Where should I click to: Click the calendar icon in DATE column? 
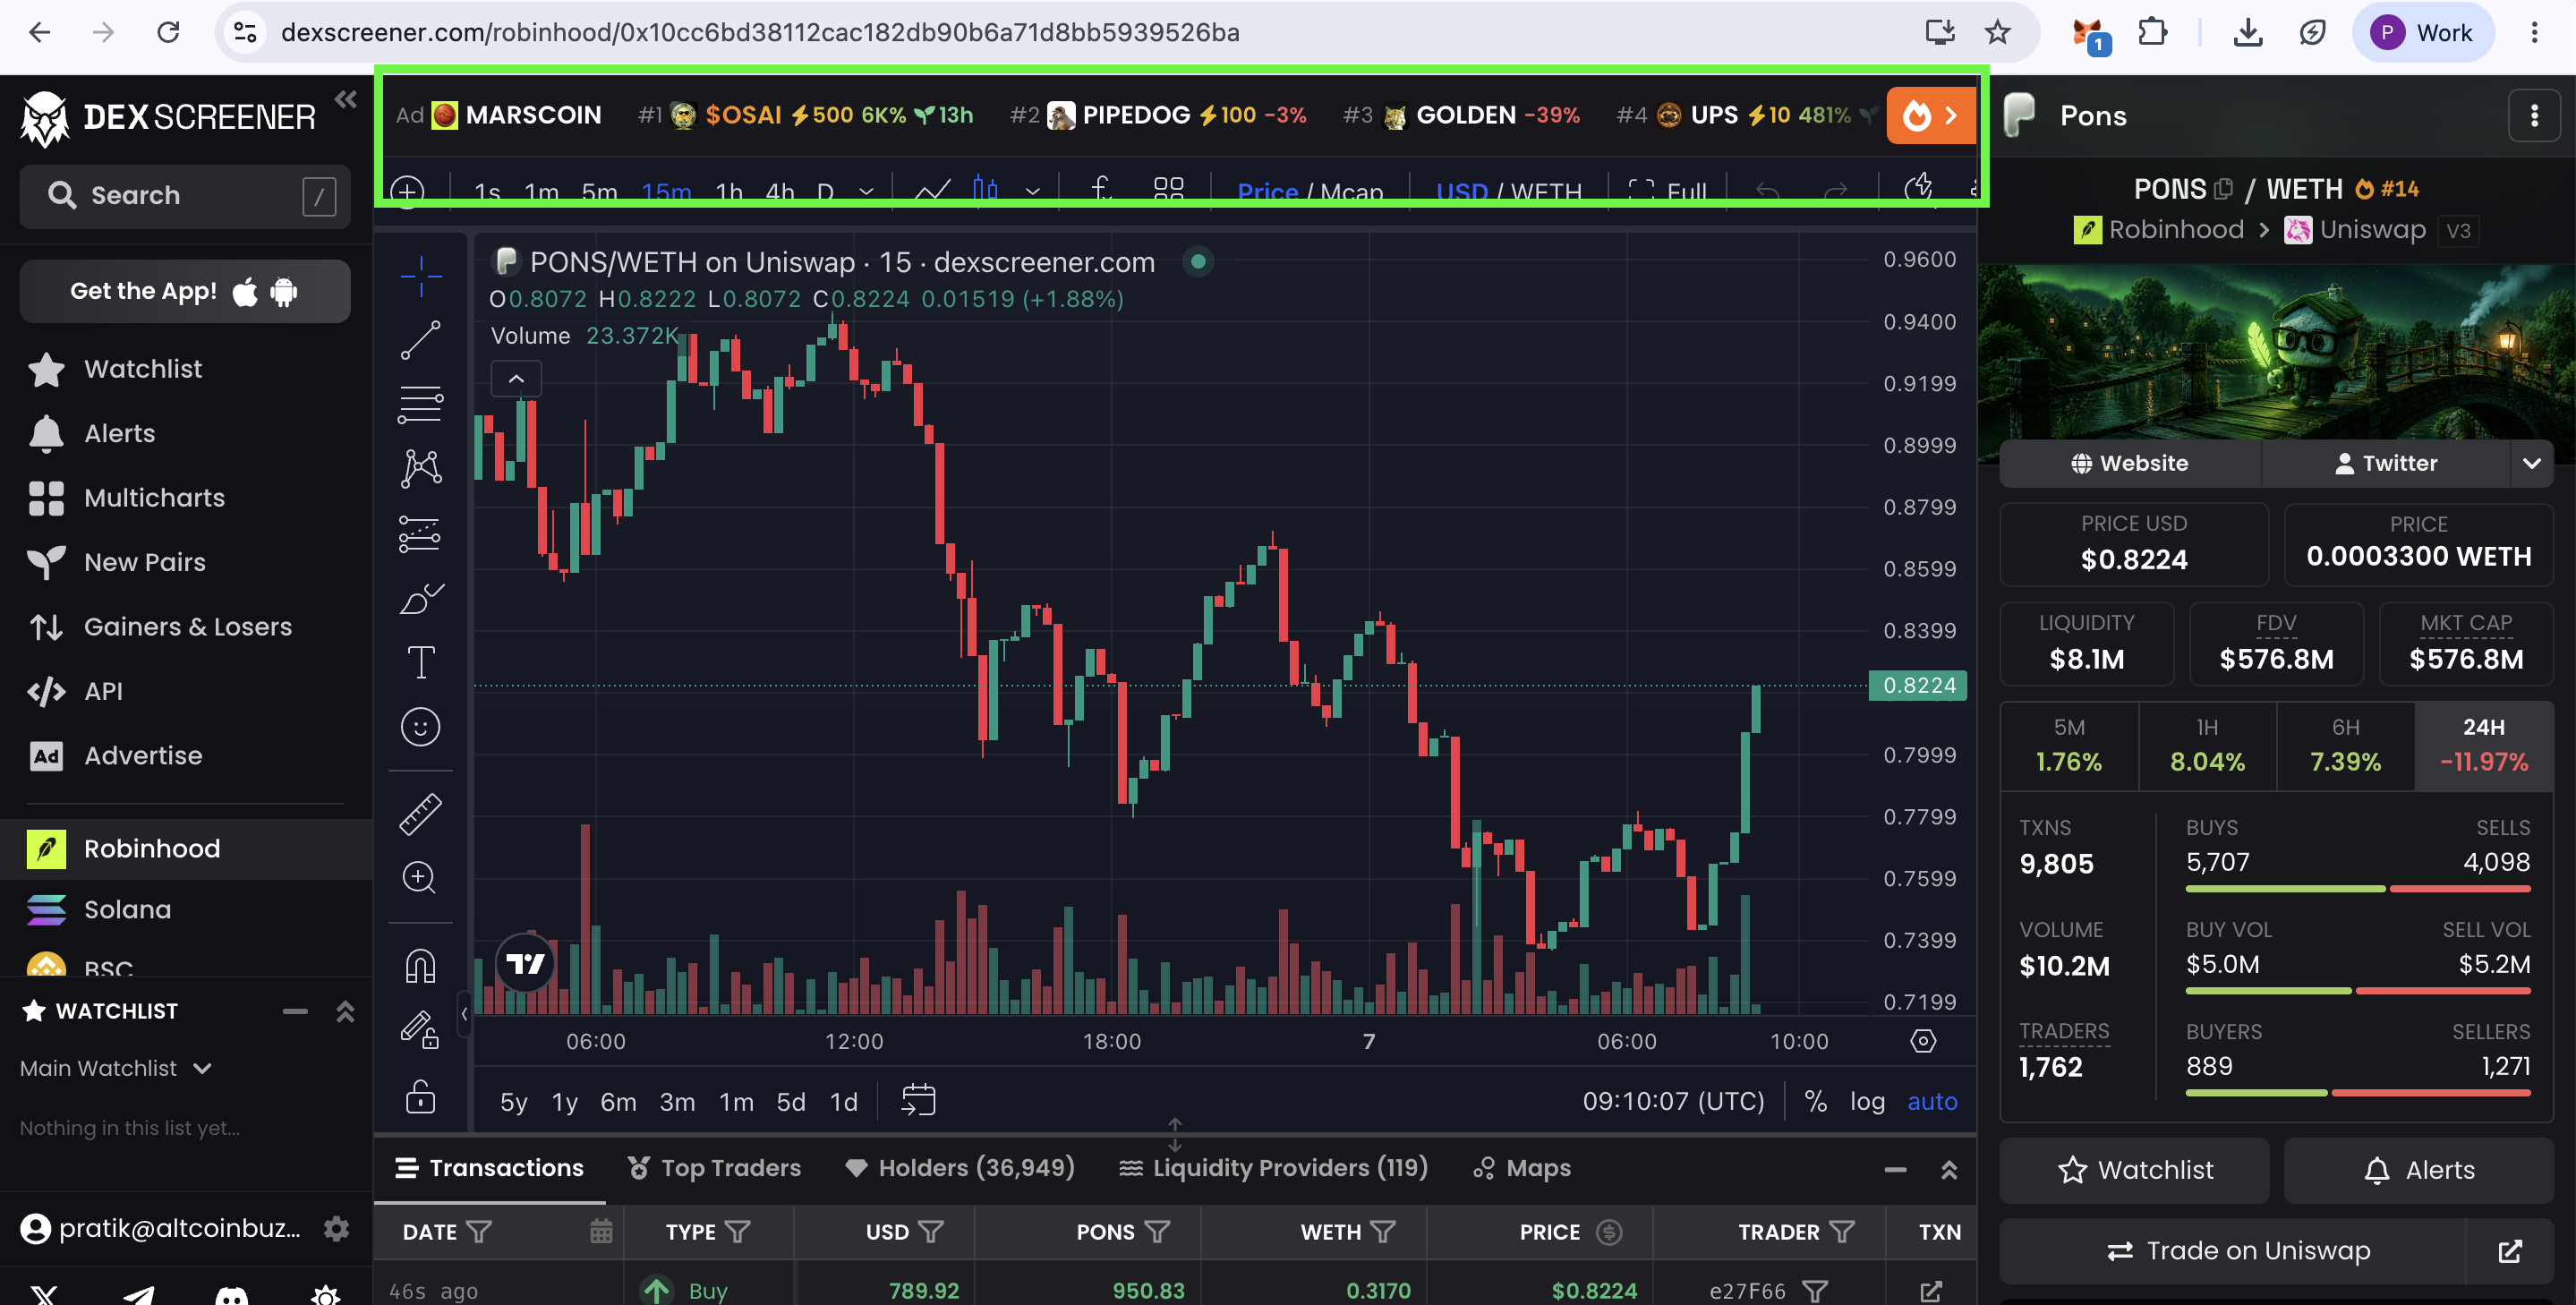coord(601,1232)
